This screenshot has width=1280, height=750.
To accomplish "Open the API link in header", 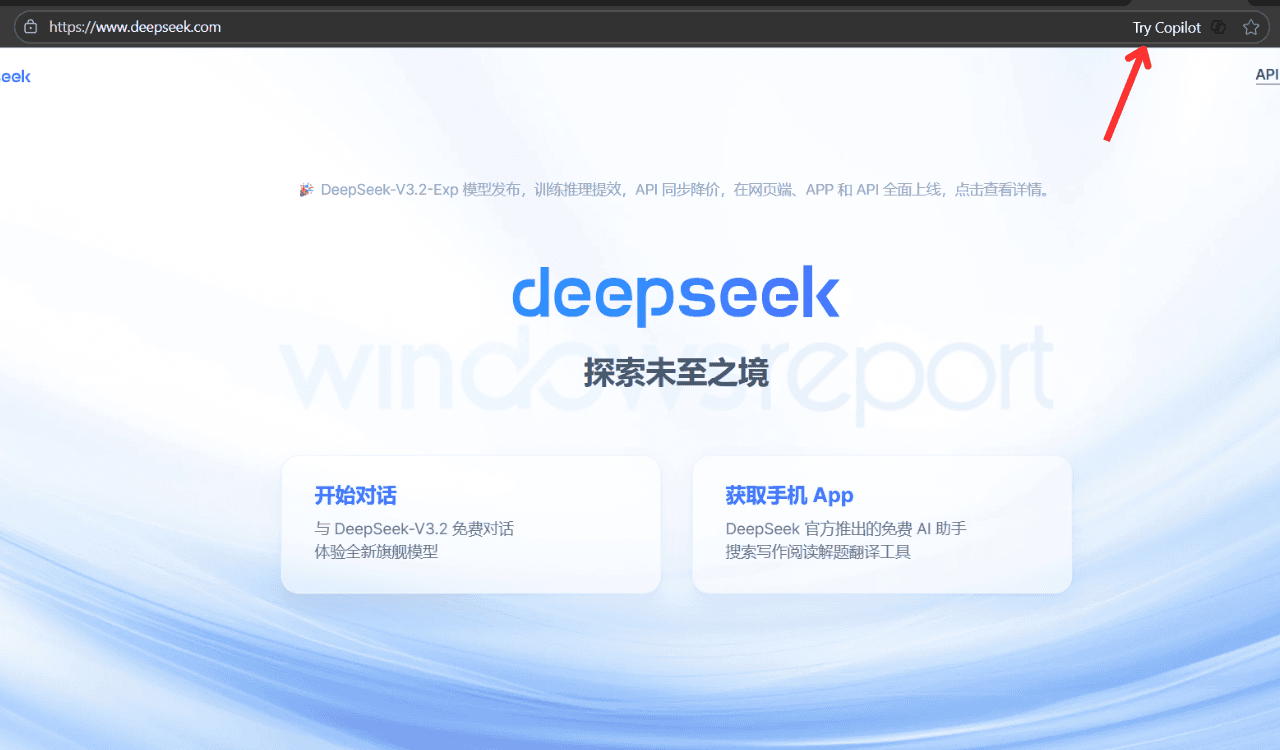I will click(1266, 75).
